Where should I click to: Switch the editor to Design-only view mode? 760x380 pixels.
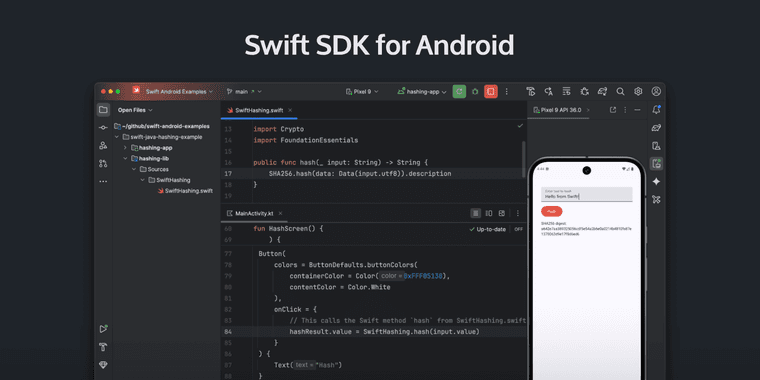pyautogui.click(x=502, y=213)
